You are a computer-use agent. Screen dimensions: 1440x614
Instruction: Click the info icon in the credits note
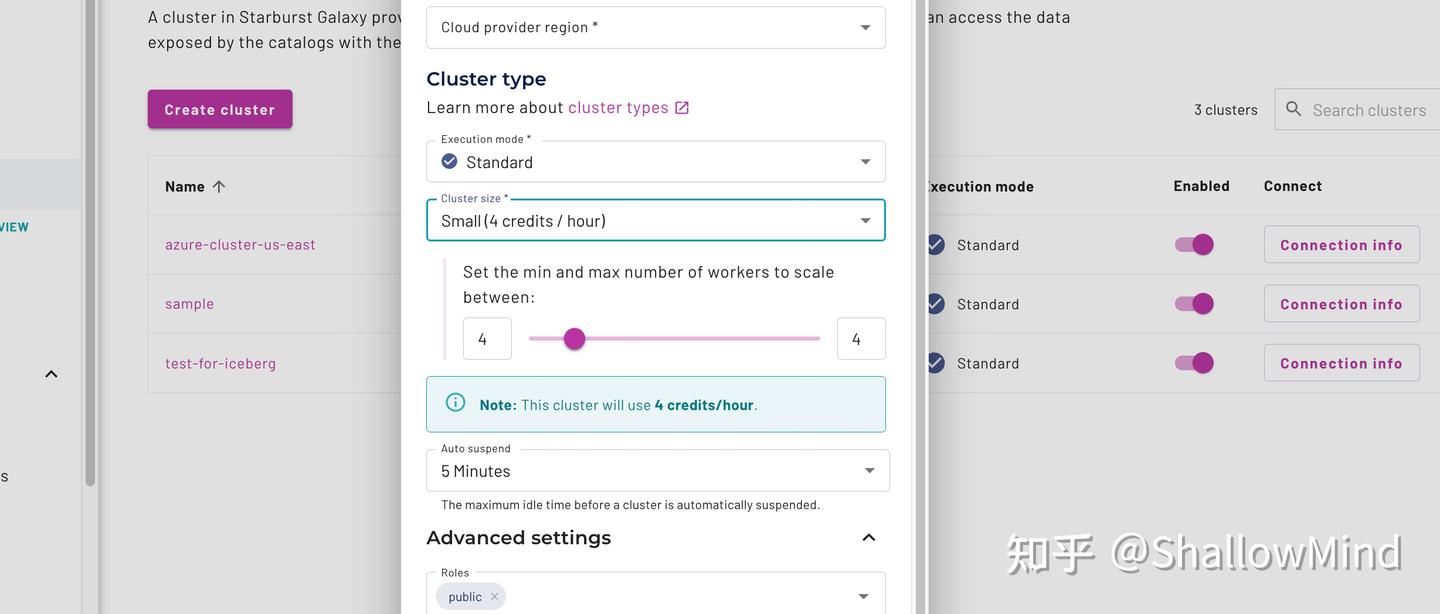click(x=455, y=403)
